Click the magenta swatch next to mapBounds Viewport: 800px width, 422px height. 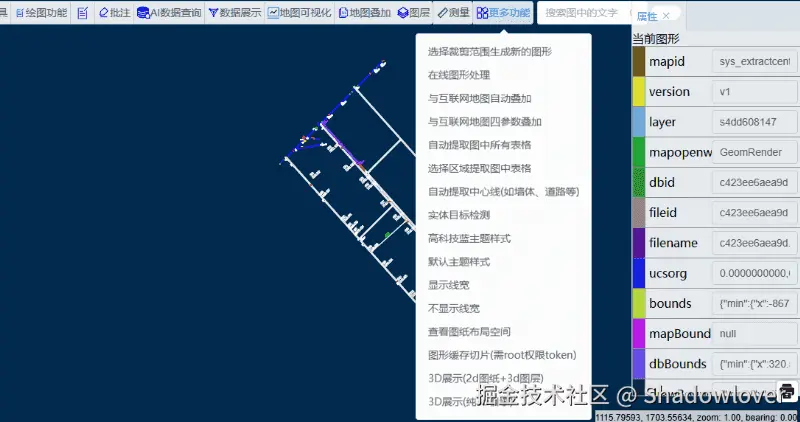639,334
